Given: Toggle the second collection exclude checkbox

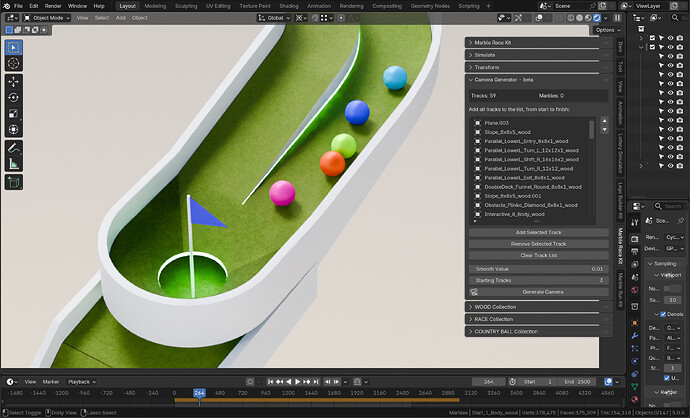Looking at the screenshot, I should coord(653,47).
